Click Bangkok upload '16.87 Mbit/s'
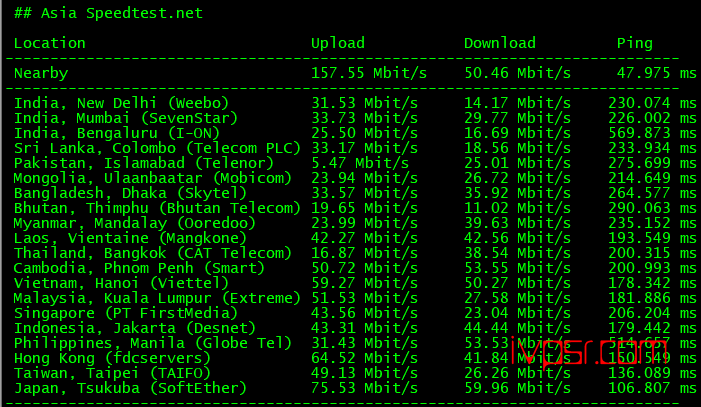 365,253
